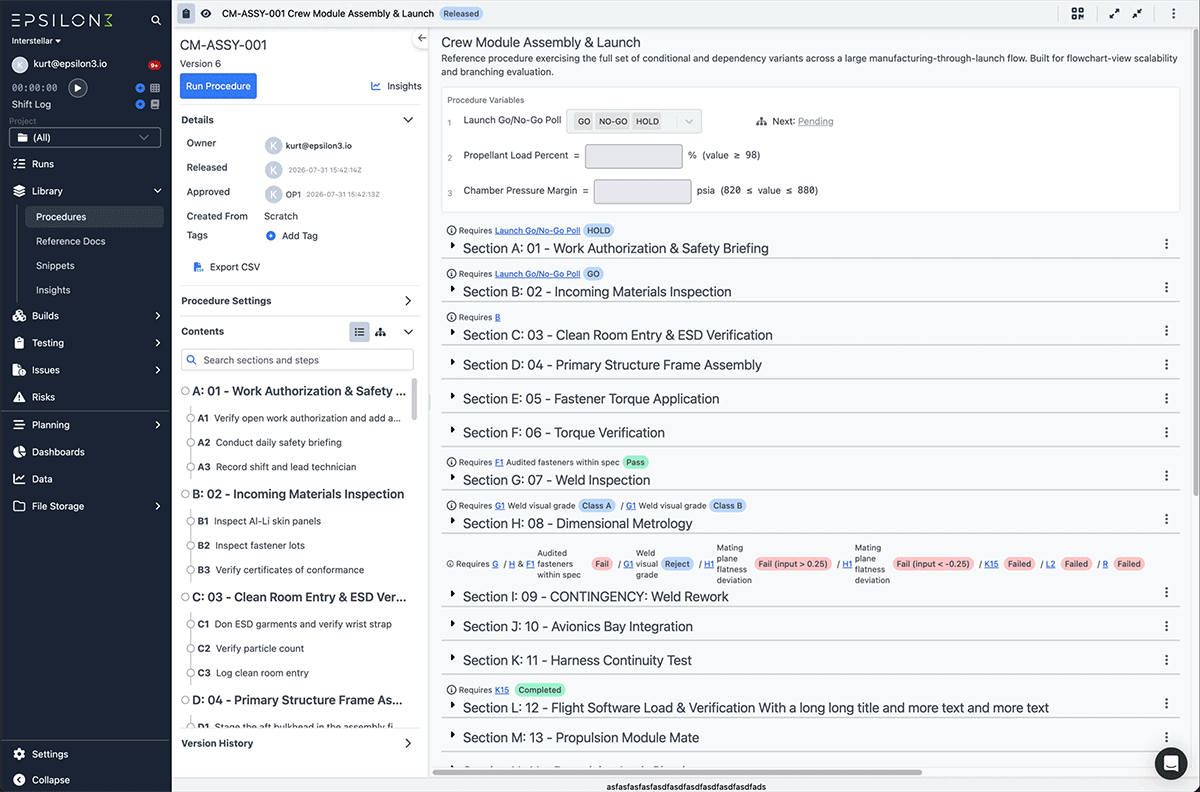
Task: Click the Next step hierarchy icon
Action: (x=762, y=122)
